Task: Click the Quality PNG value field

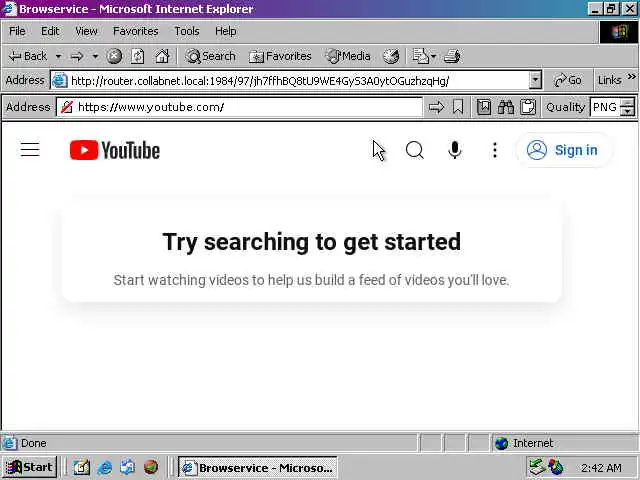Action: (x=605, y=107)
